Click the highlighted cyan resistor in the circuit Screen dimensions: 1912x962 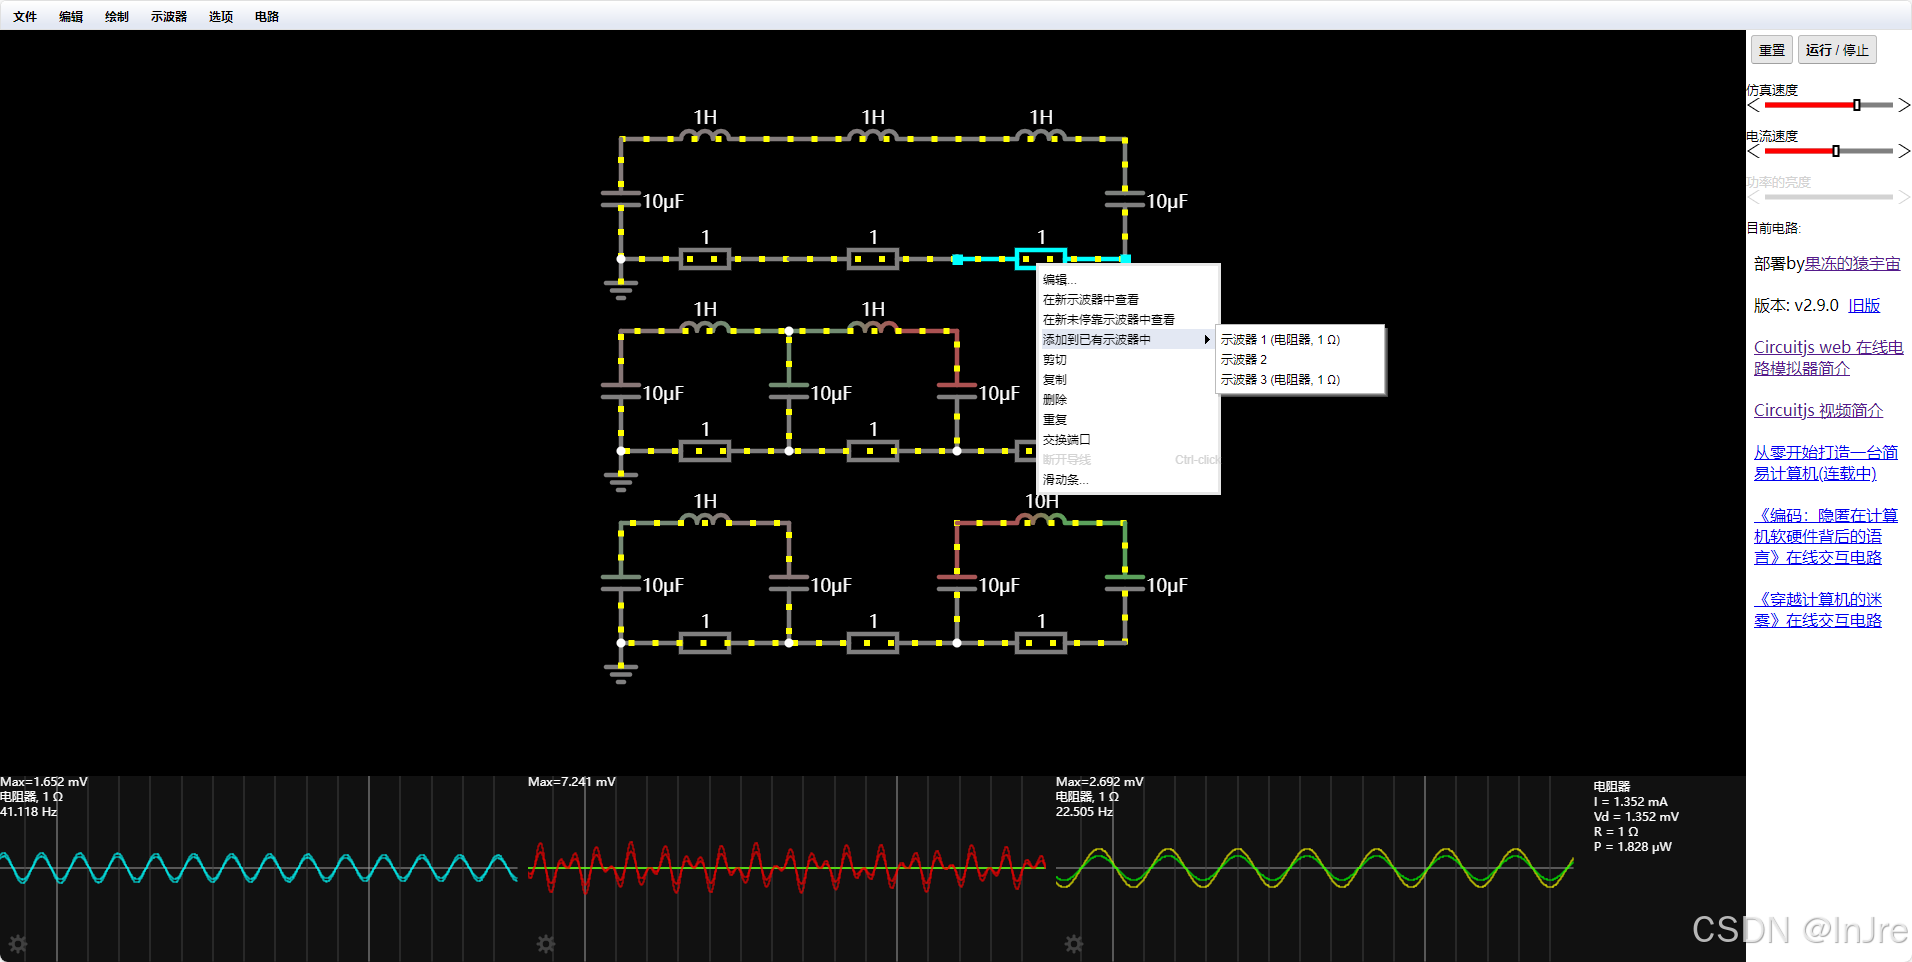point(1042,259)
